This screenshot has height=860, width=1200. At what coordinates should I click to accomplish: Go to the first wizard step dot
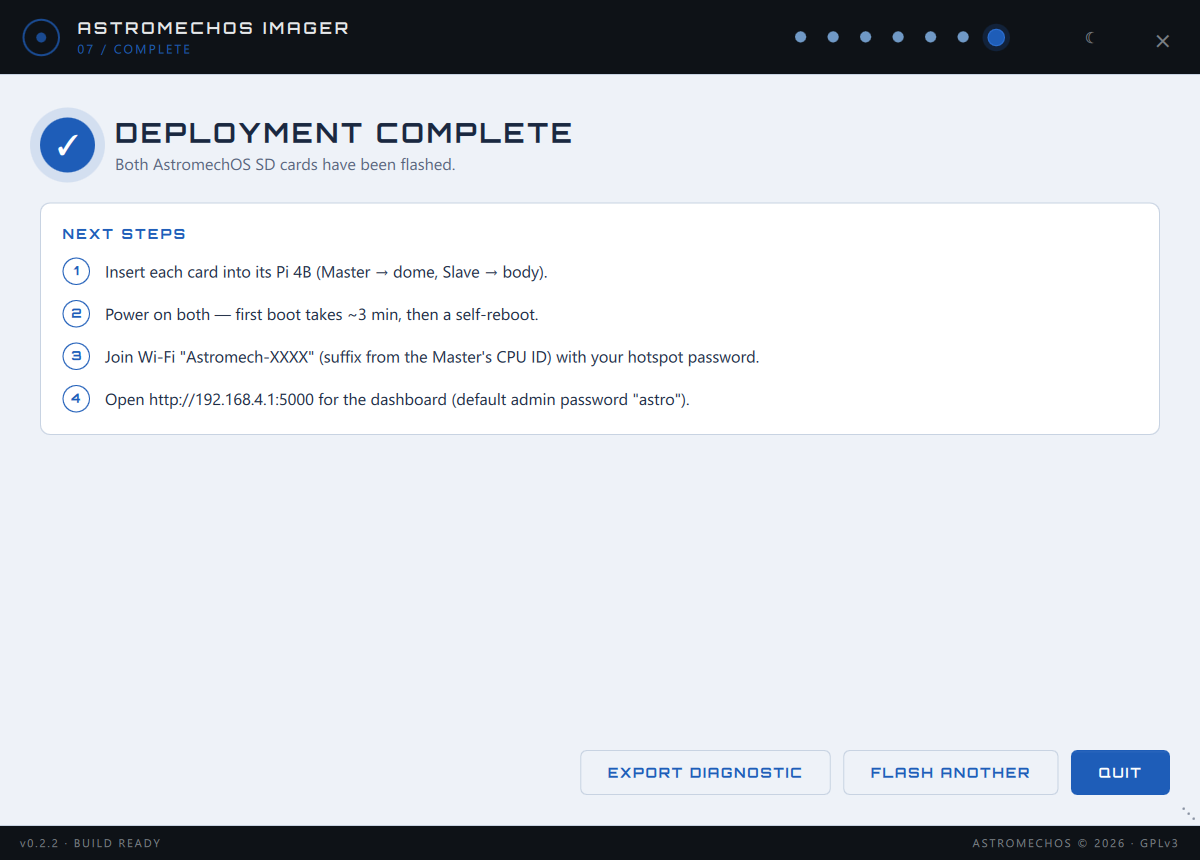pos(800,37)
